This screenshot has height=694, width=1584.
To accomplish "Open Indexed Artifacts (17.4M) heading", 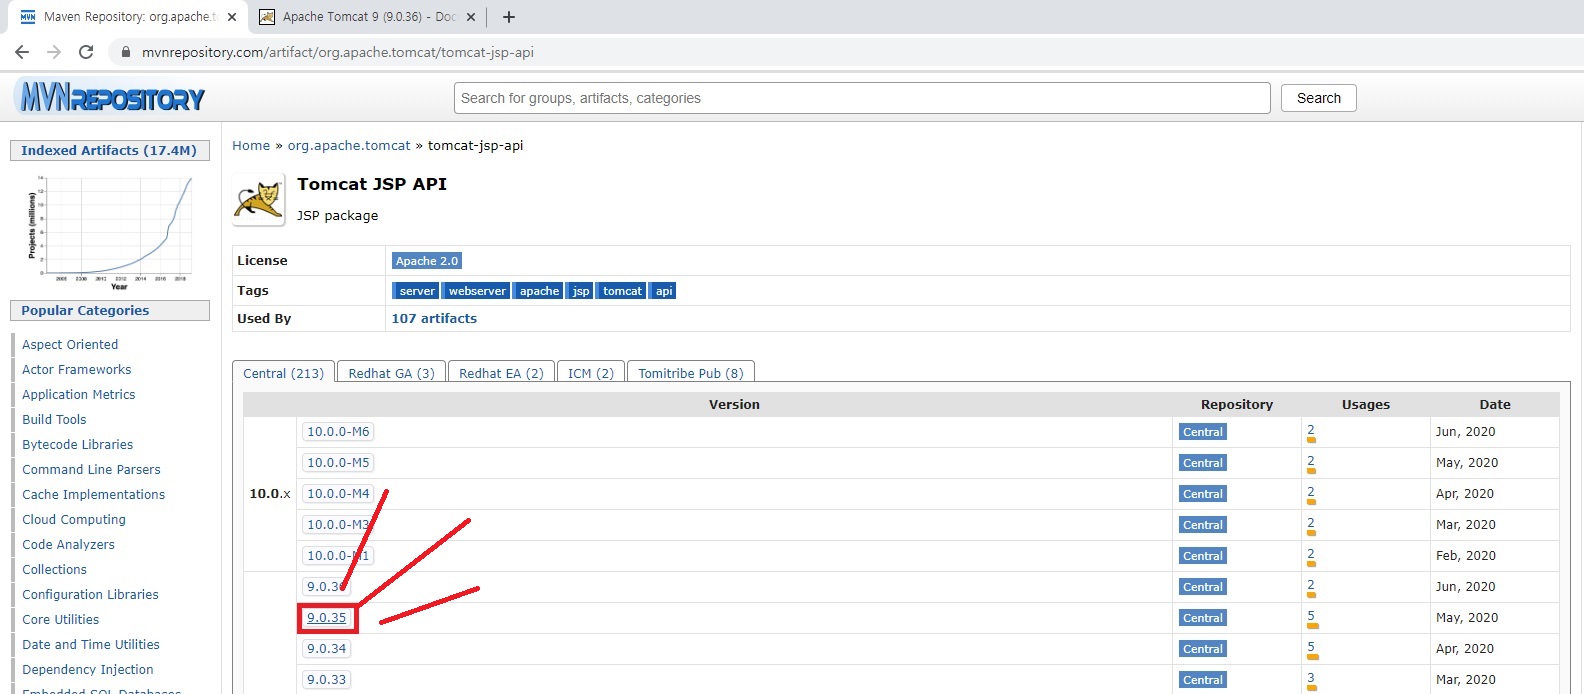I will (109, 150).
